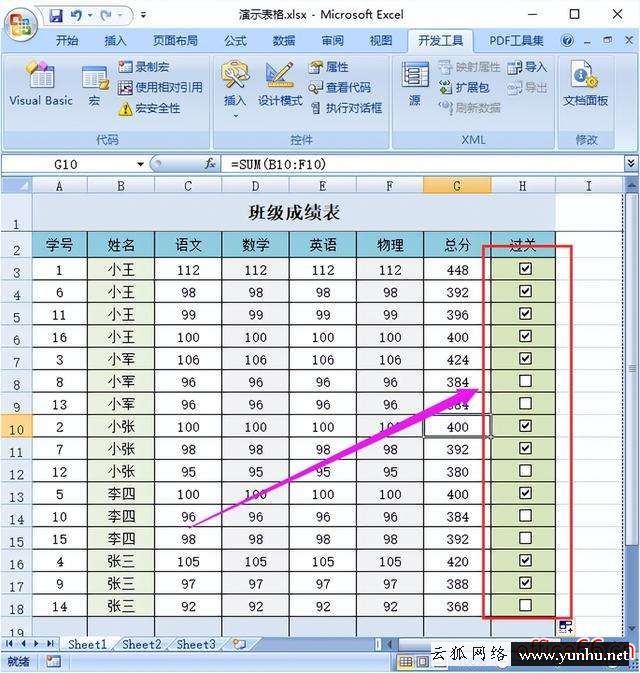This screenshot has width=640, height=673.
Task: Open Macro Security (宏安全性)
Action: tap(149, 108)
